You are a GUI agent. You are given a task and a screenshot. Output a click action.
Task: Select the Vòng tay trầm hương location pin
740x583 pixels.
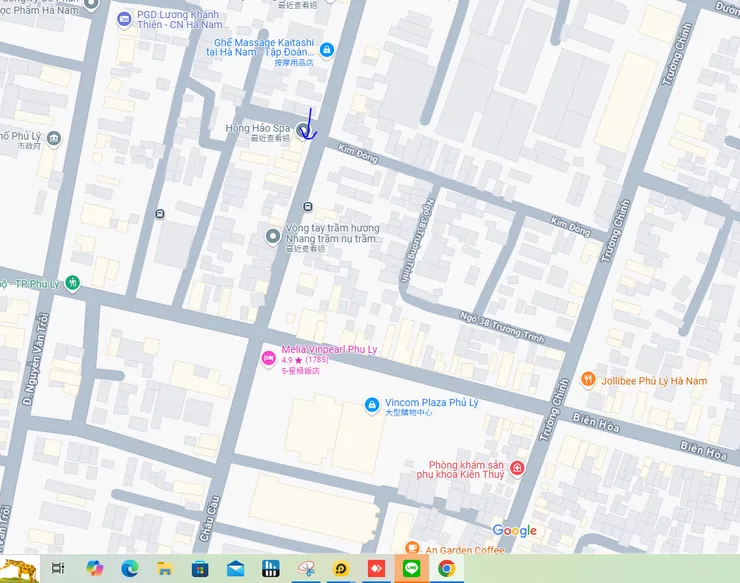coord(272,236)
